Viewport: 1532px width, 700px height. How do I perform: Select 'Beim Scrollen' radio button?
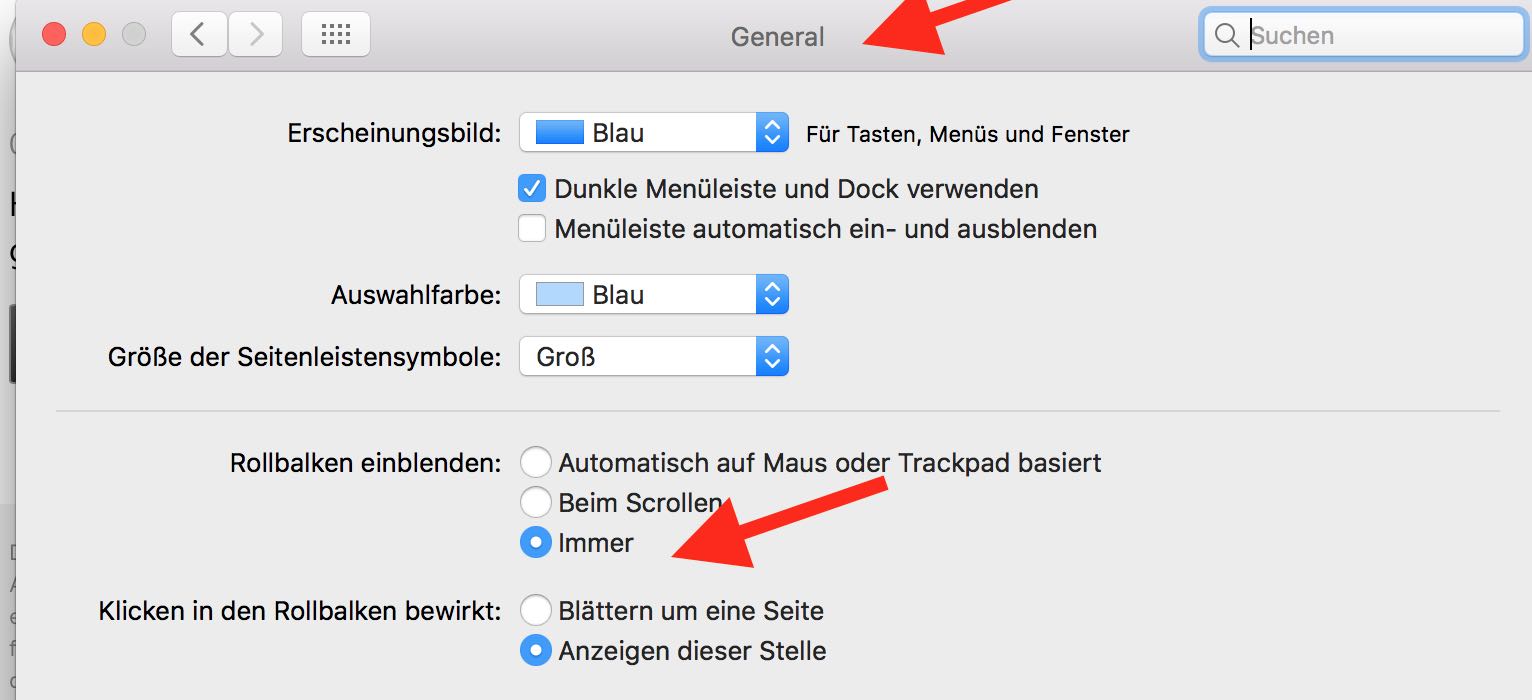(536, 502)
